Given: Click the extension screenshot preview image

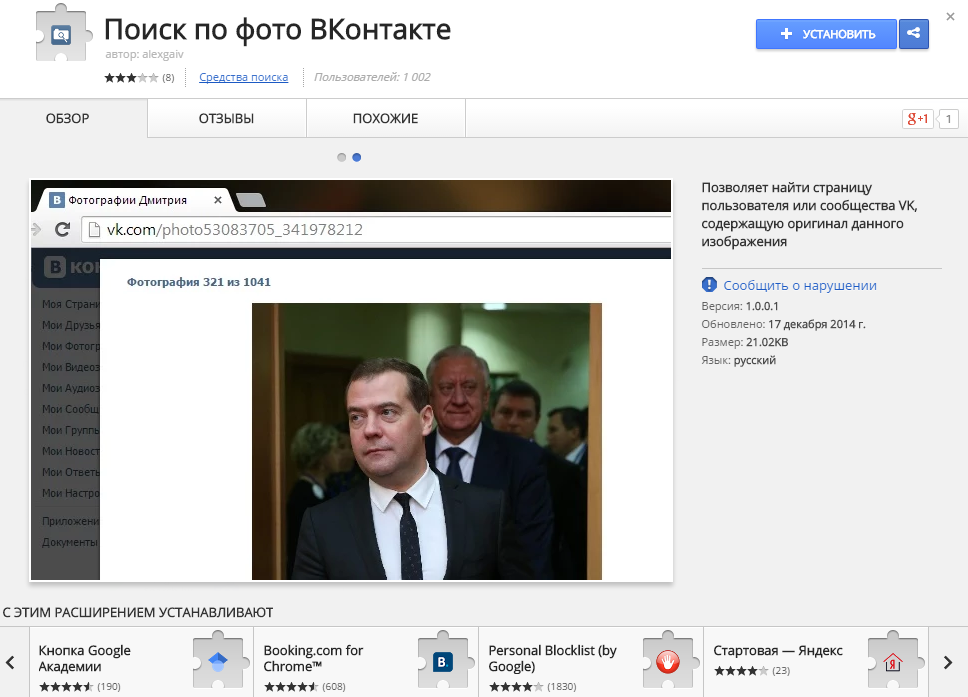Looking at the screenshot, I should click(x=351, y=380).
